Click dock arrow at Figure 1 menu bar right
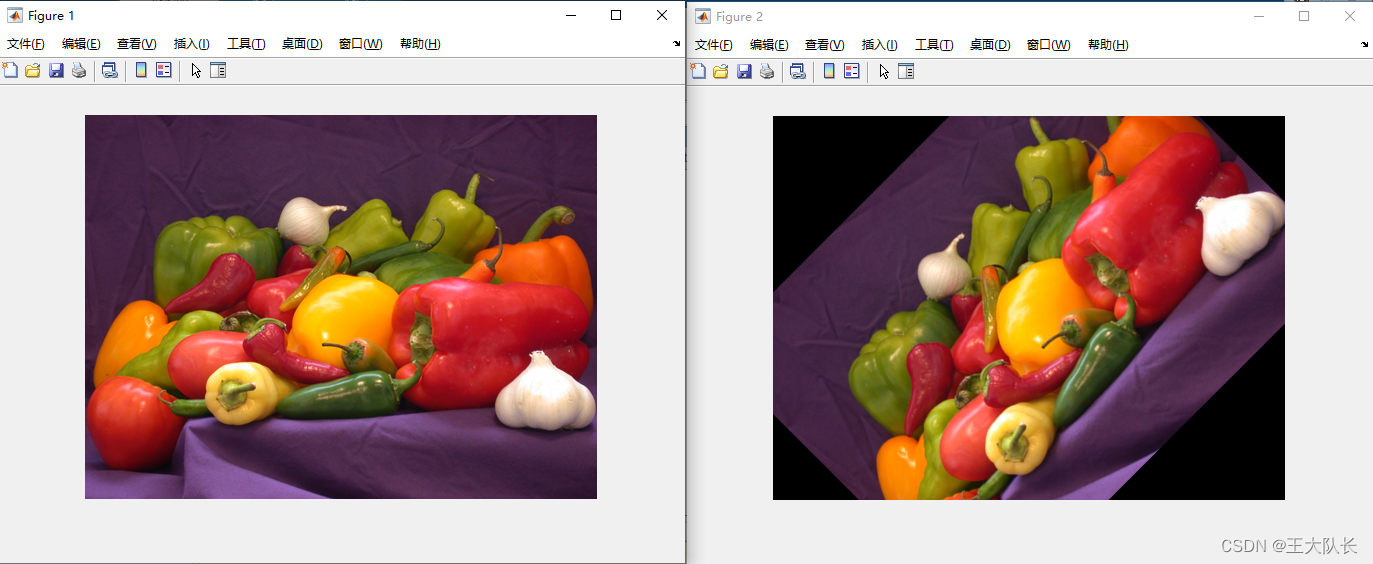 pos(676,44)
